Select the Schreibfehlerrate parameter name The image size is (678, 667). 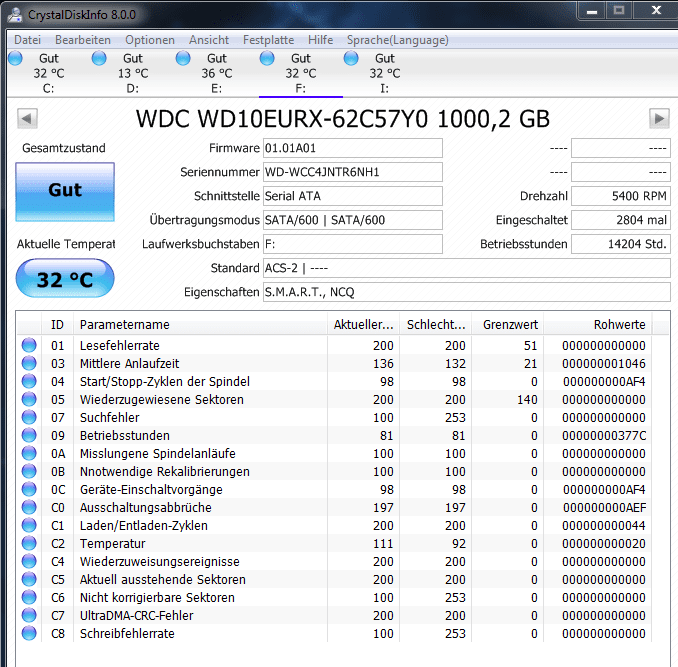(x=127, y=634)
